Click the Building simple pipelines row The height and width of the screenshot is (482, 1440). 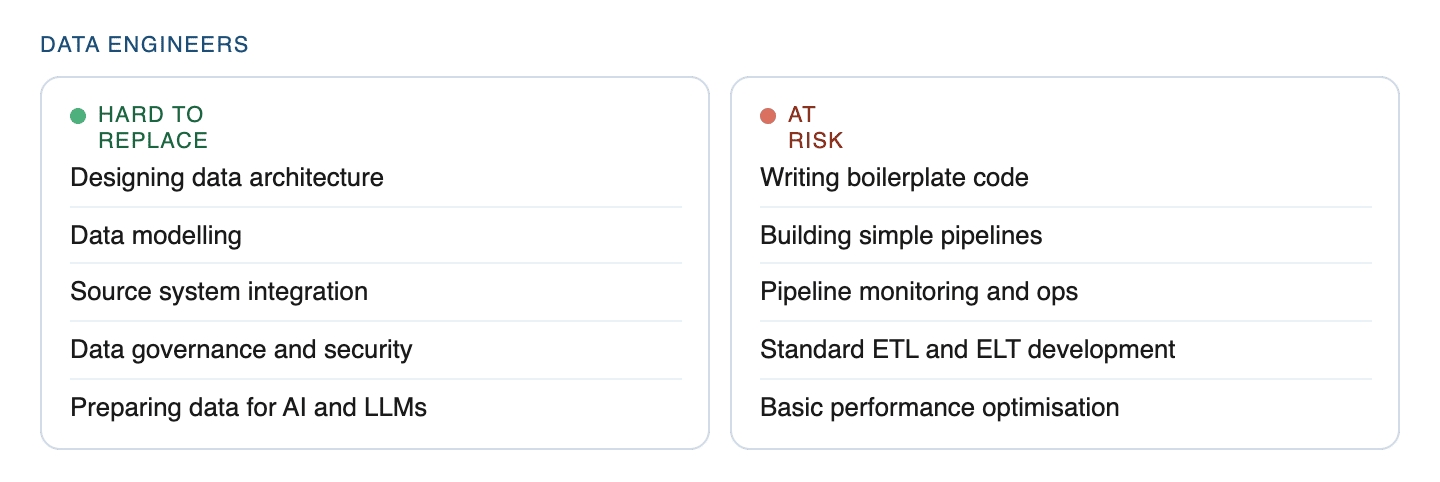[x=901, y=236]
